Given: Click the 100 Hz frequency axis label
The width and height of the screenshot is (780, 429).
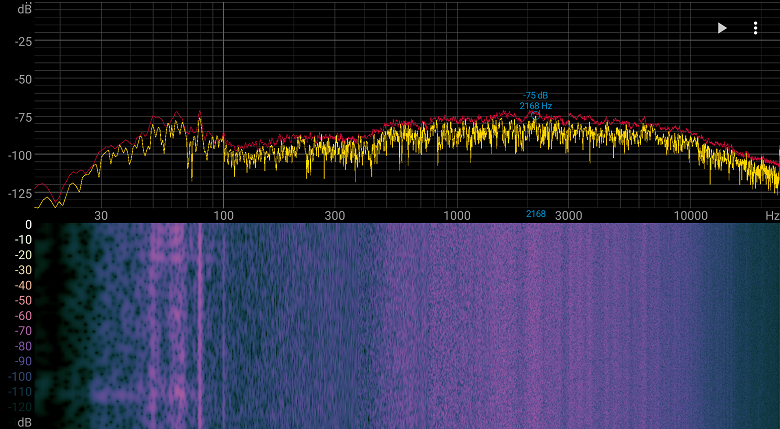Looking at the screenshot, I should click(x=223, y=215).
